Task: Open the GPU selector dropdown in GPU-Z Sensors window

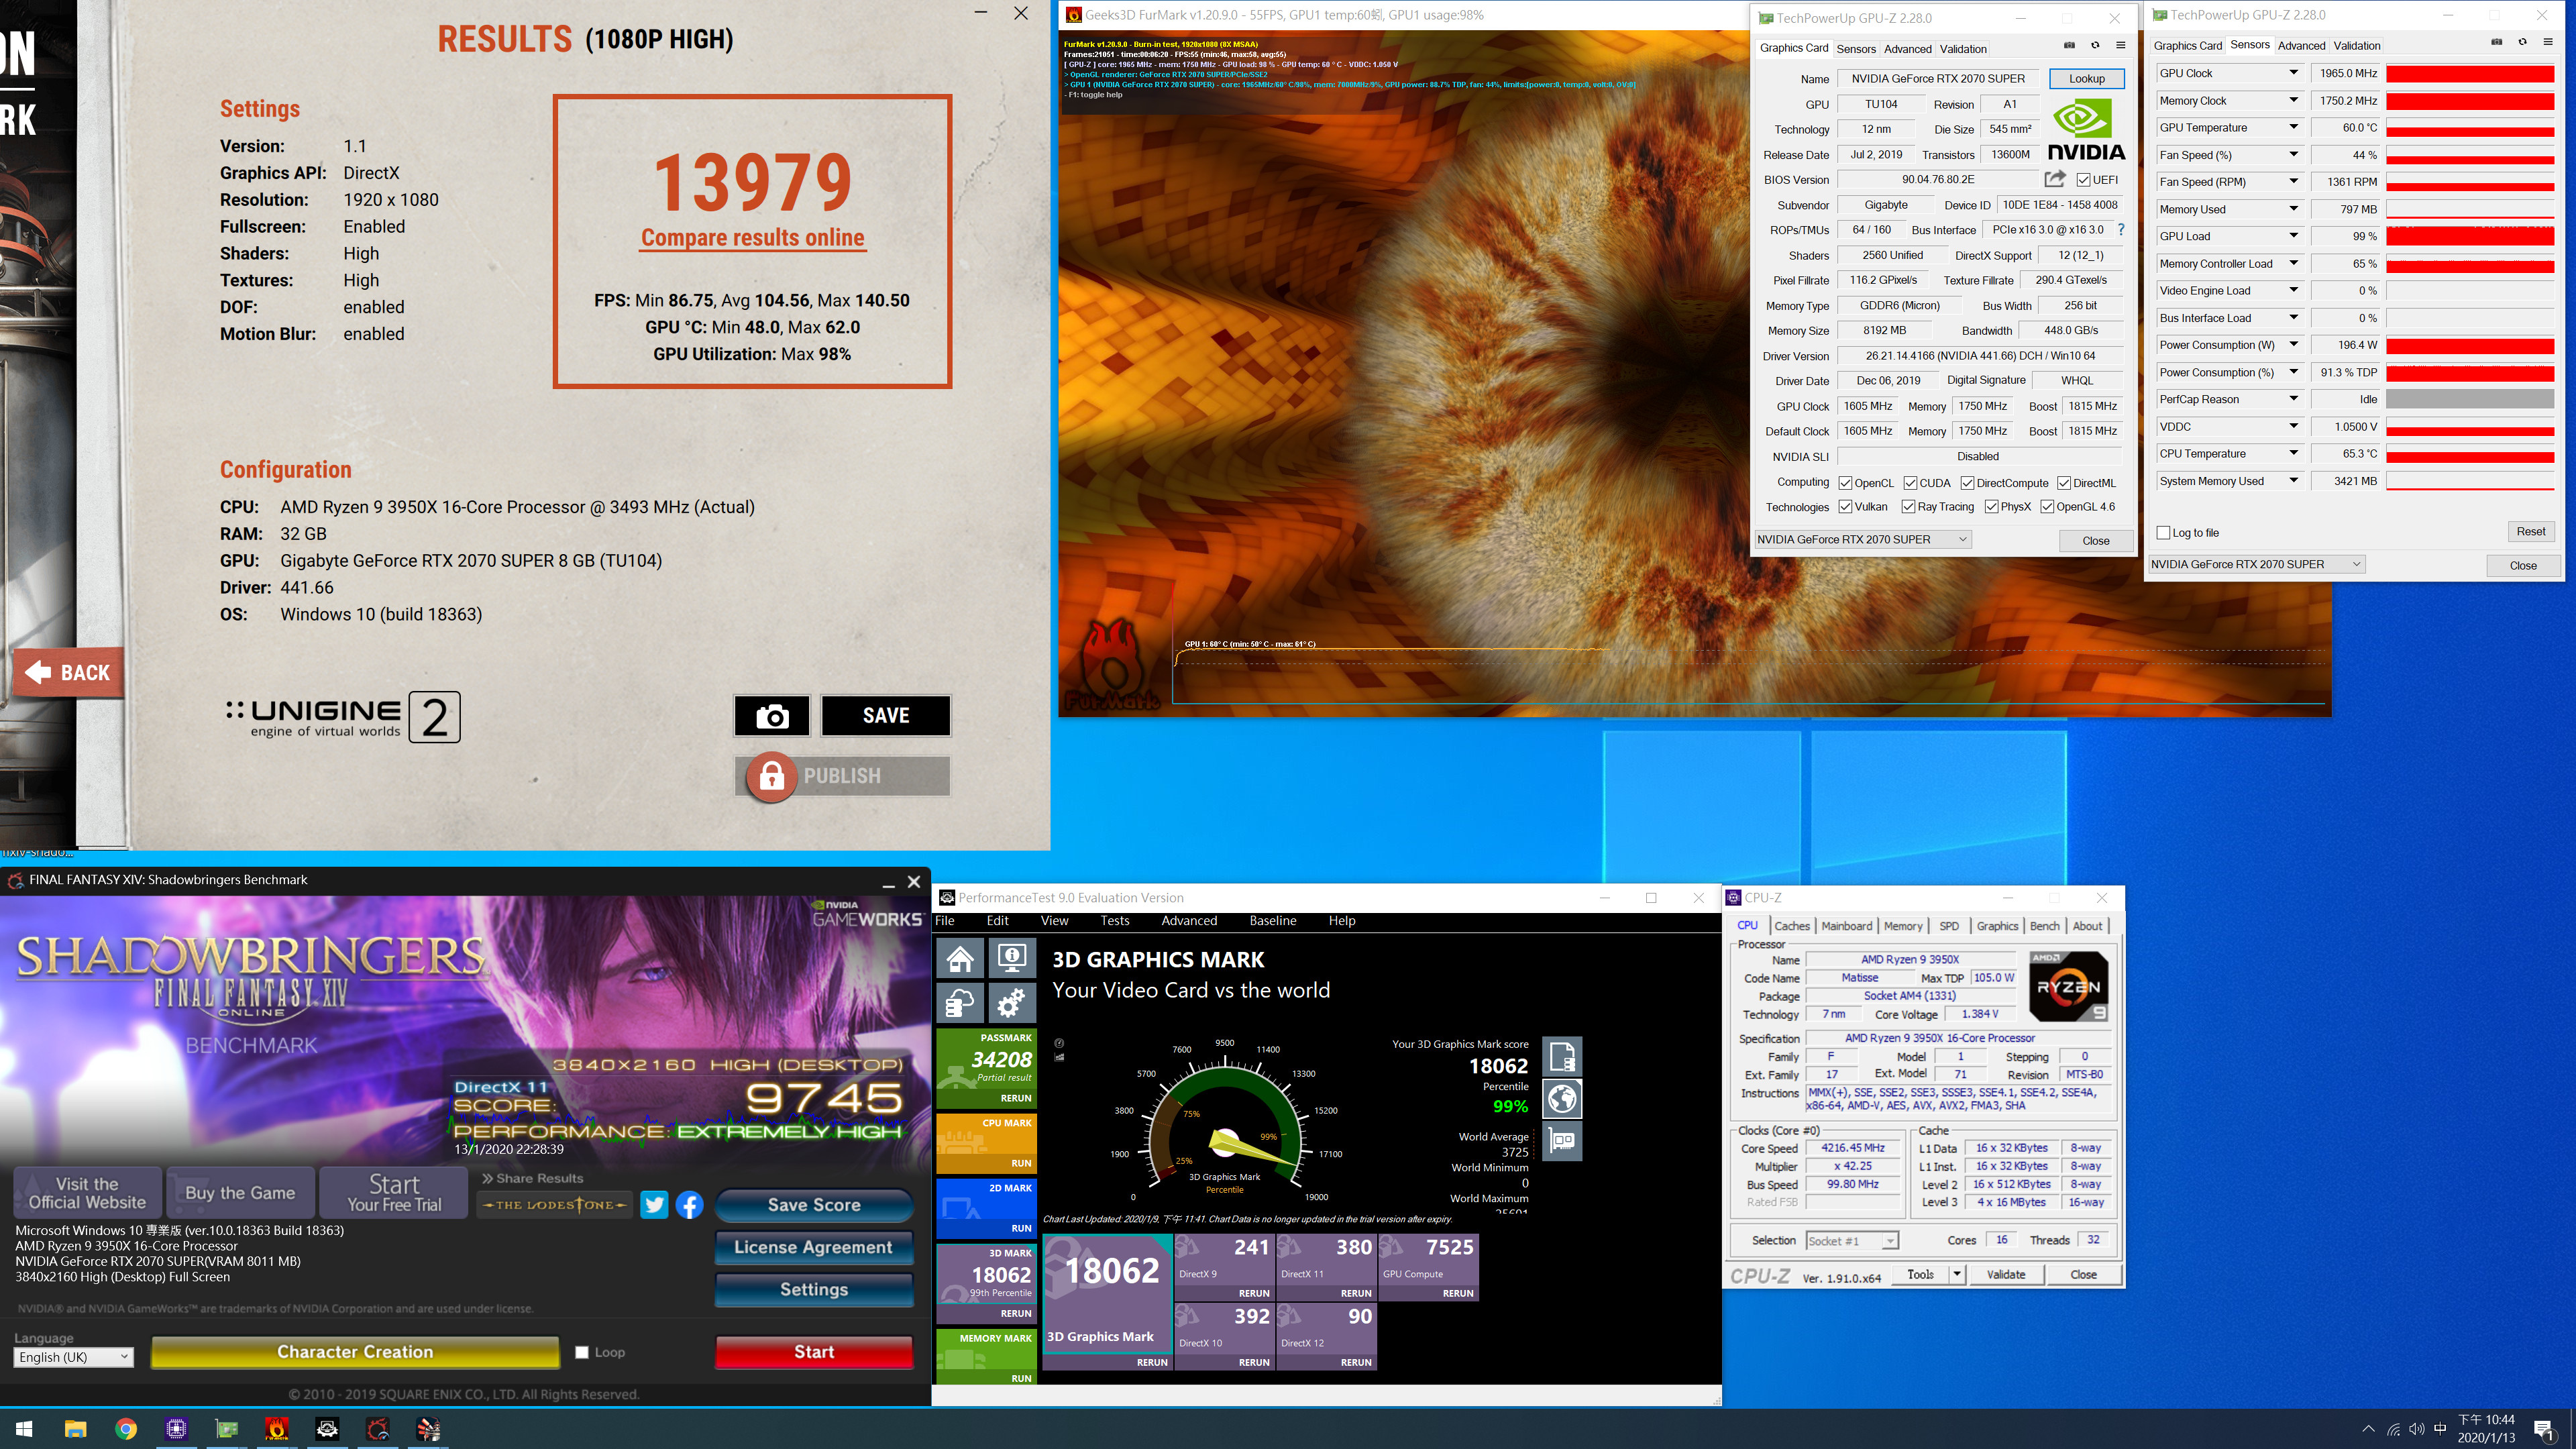Action: [2257, 564]
